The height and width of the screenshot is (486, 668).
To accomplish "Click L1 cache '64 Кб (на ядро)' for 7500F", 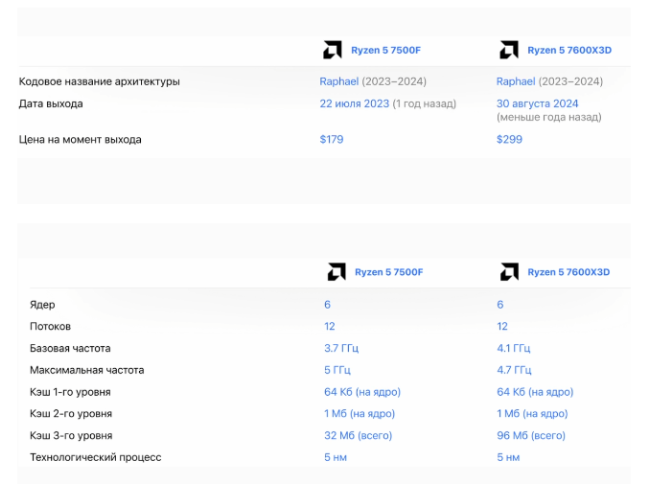I will (x=362, y=392).
